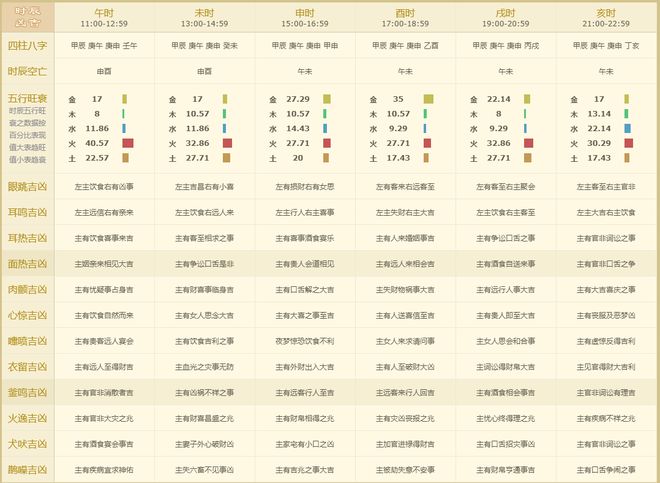The height and width of the screenshot is (483, 660).
Task: Click the cell 左主吉昌右有小喜
Action: coord(205,187)
